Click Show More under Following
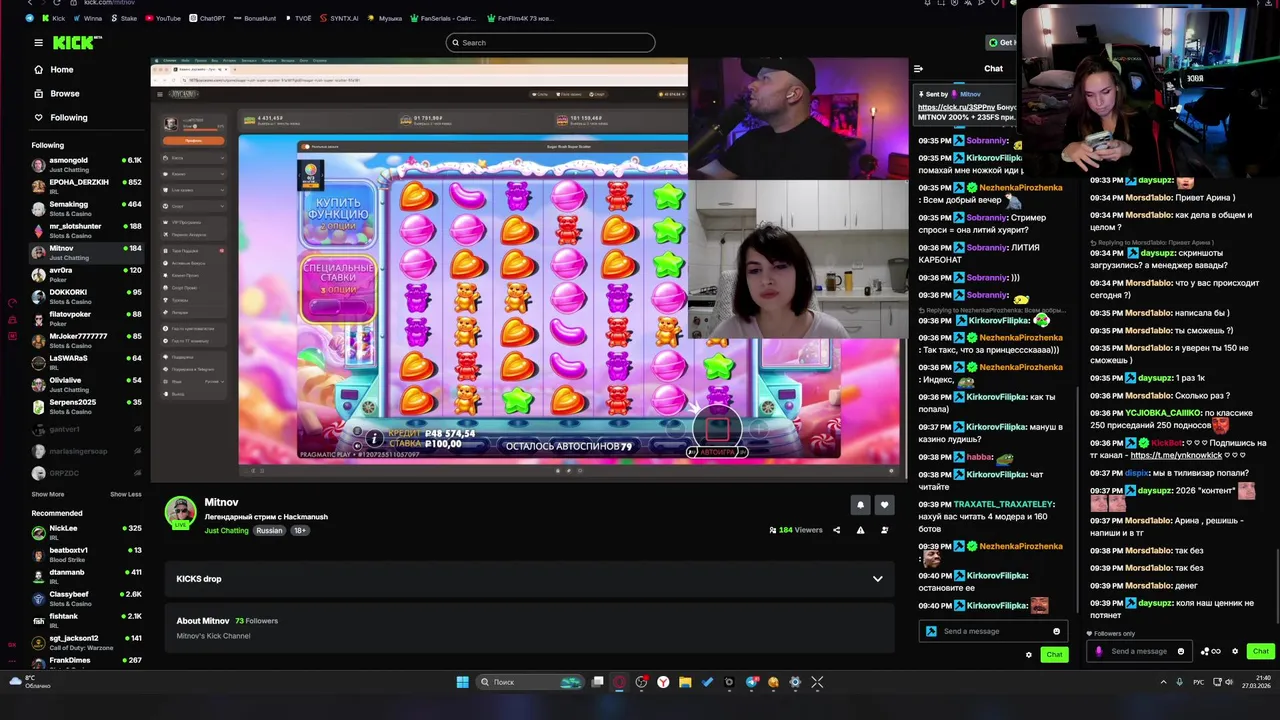The width and height of the screenshot is (1280, 720). click(47, 494)
